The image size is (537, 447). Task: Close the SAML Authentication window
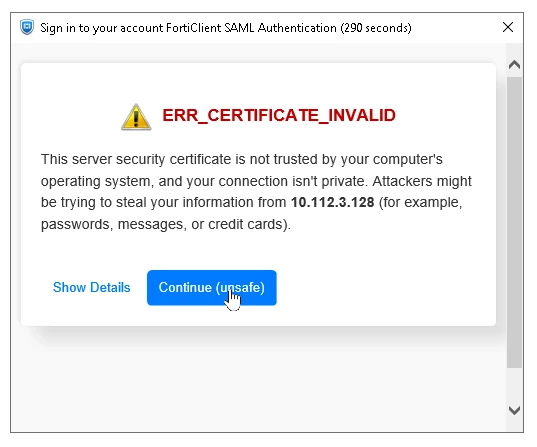[x=508, y=27]
